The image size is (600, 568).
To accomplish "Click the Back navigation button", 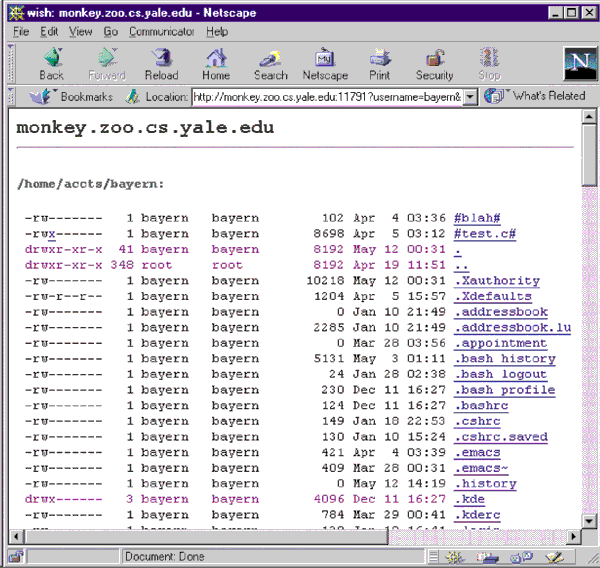I will tap(51, 64).
